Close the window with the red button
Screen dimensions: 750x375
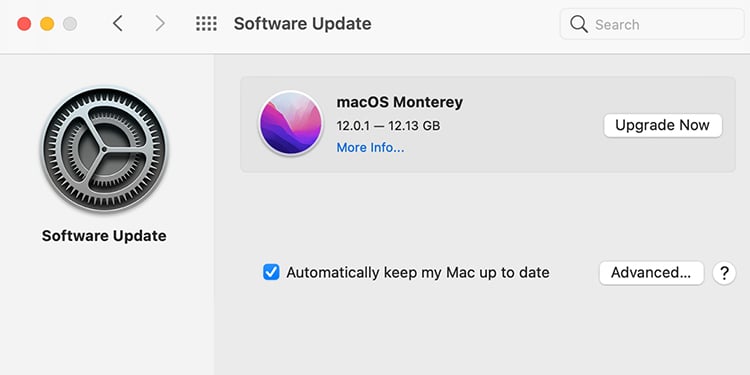(x=24, y=24)
